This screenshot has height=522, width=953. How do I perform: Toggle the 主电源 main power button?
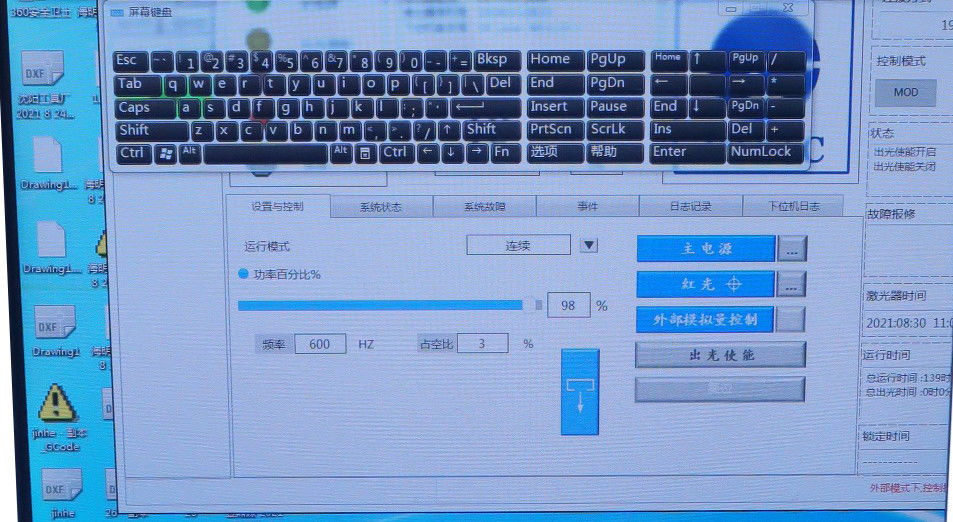[x=705, y=249]
